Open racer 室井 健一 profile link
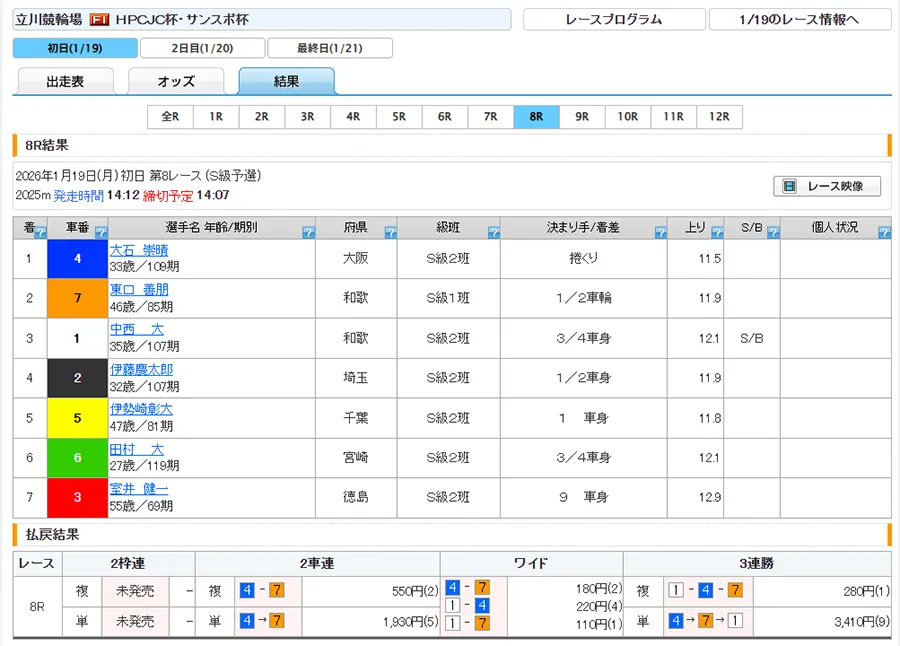Viewport: 900px width, 646px height. click(139, 489)
